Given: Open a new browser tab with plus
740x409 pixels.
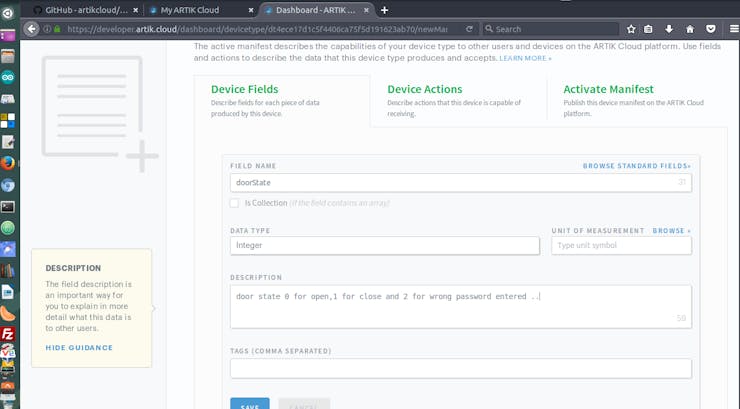Looking at the screenshot, I should tap(385, 10).
